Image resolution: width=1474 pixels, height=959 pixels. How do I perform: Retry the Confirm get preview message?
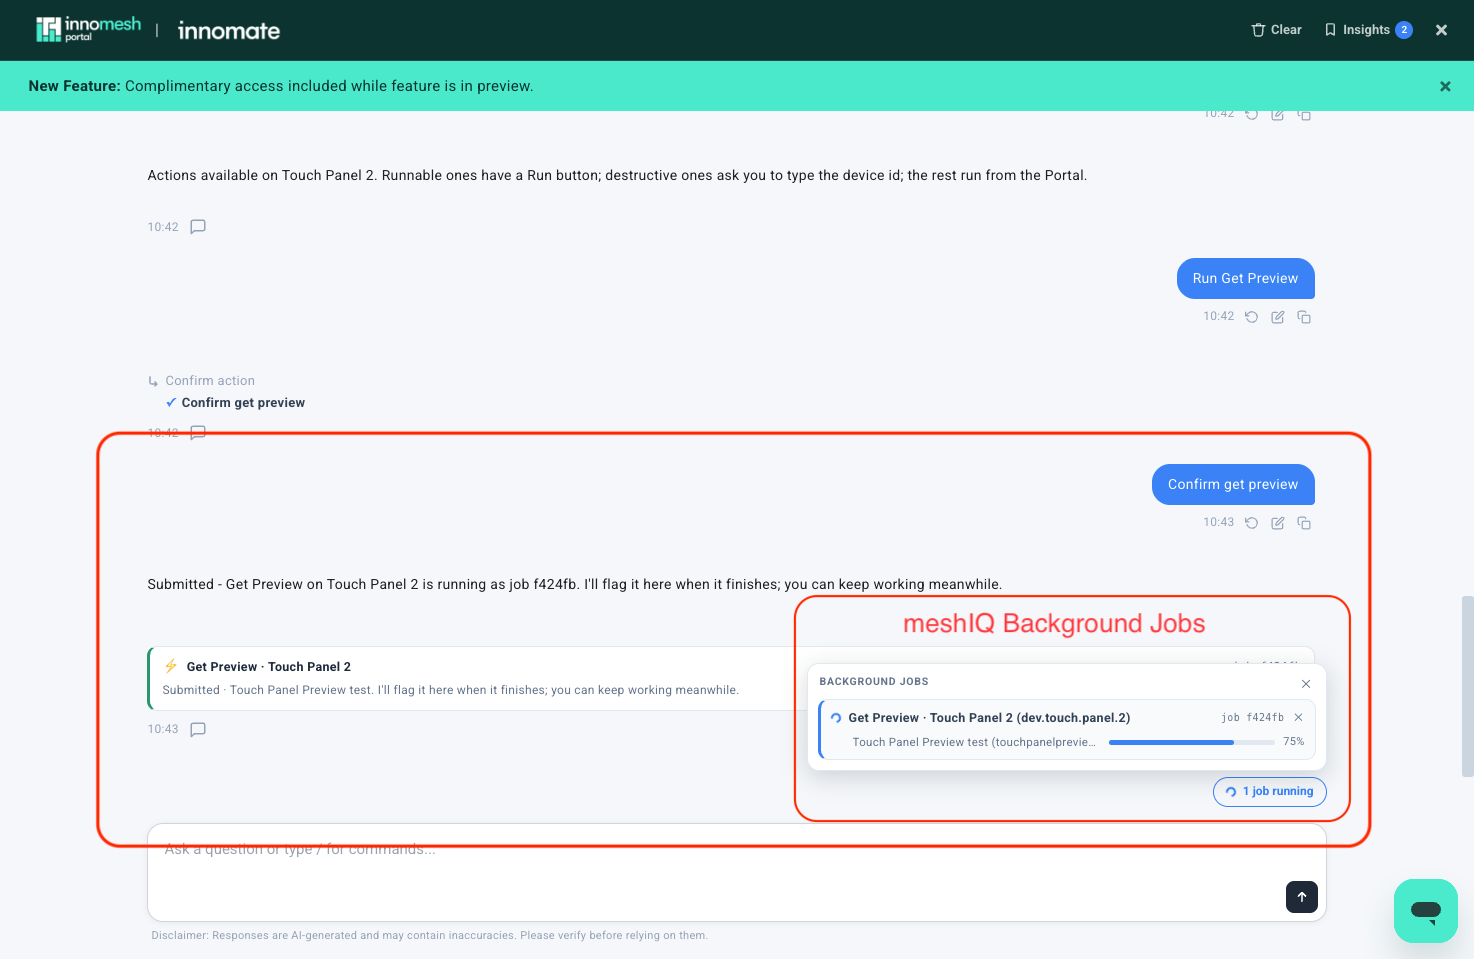tap(1251, 523)
